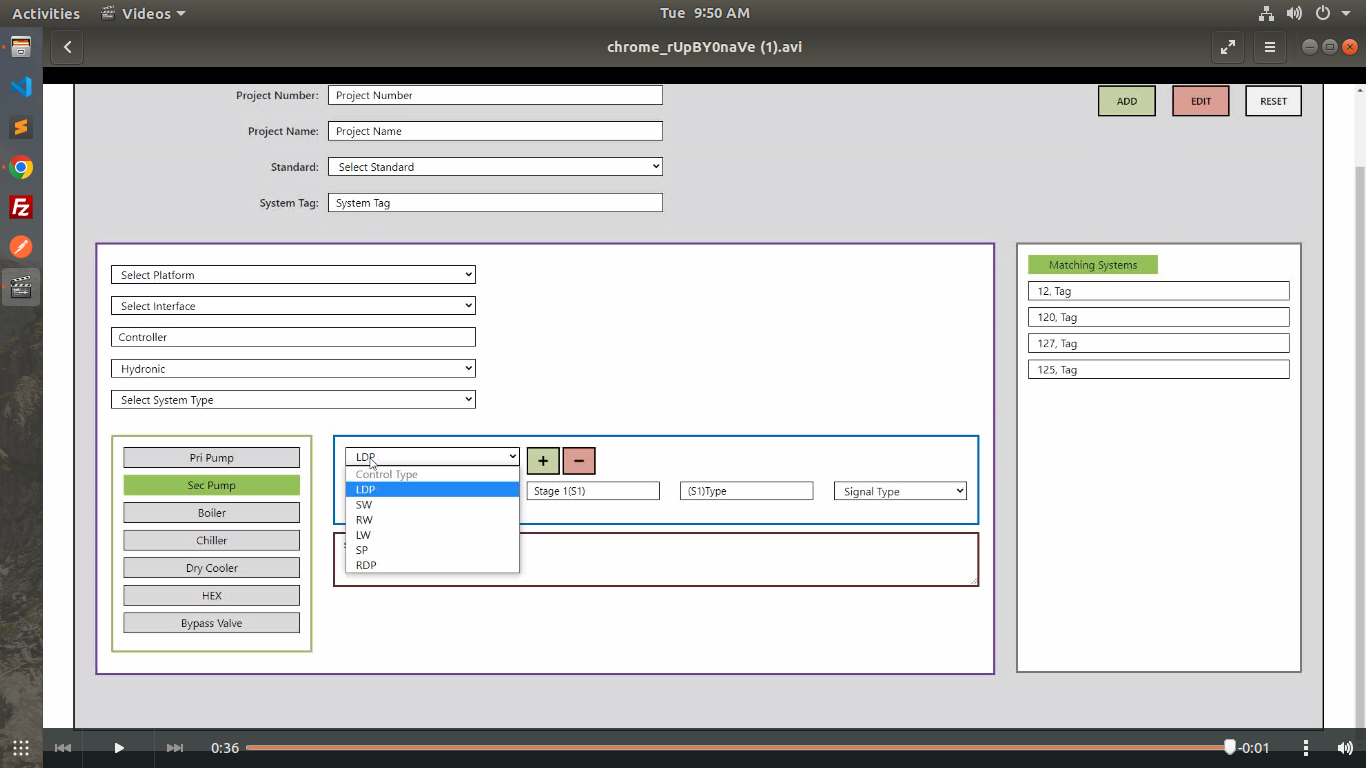Click the green plus button

point(543,461)
